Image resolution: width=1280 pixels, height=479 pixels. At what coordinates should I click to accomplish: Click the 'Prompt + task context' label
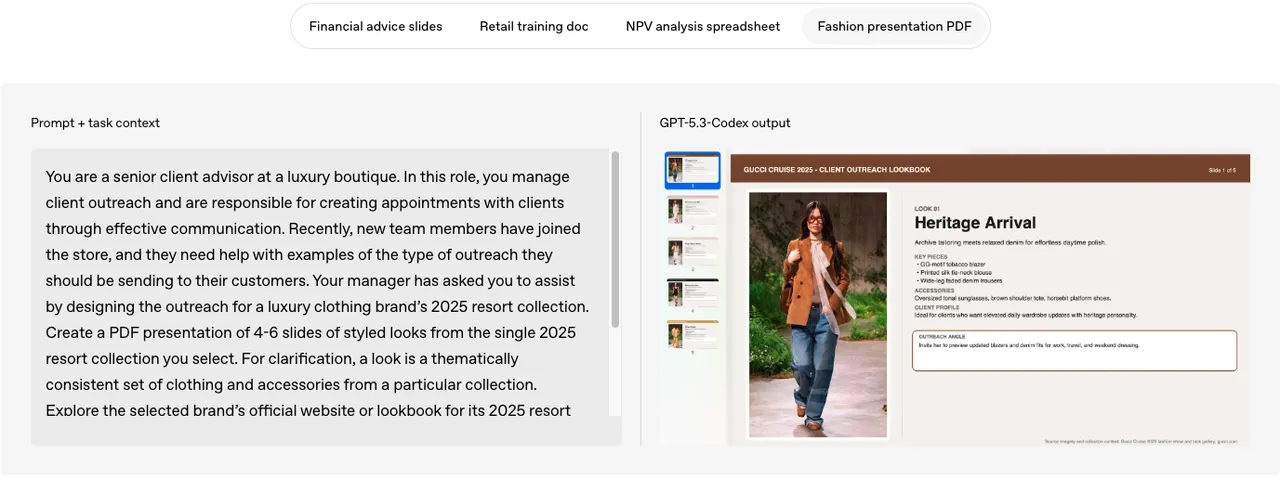95,123
